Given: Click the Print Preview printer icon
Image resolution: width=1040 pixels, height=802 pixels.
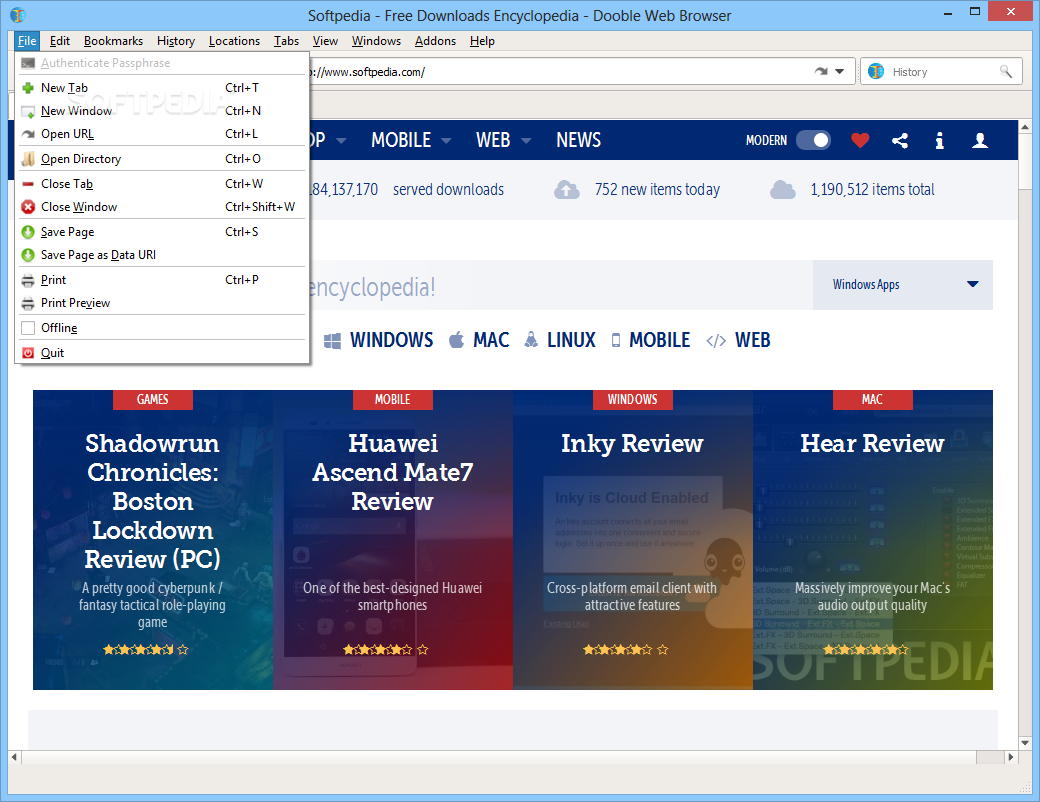Looking at the screenshot, I should click(28, 303).
